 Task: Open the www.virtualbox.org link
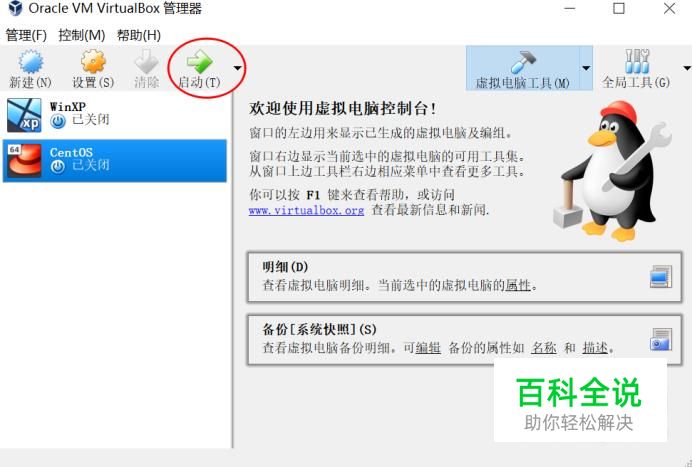(x=306, y=210)
